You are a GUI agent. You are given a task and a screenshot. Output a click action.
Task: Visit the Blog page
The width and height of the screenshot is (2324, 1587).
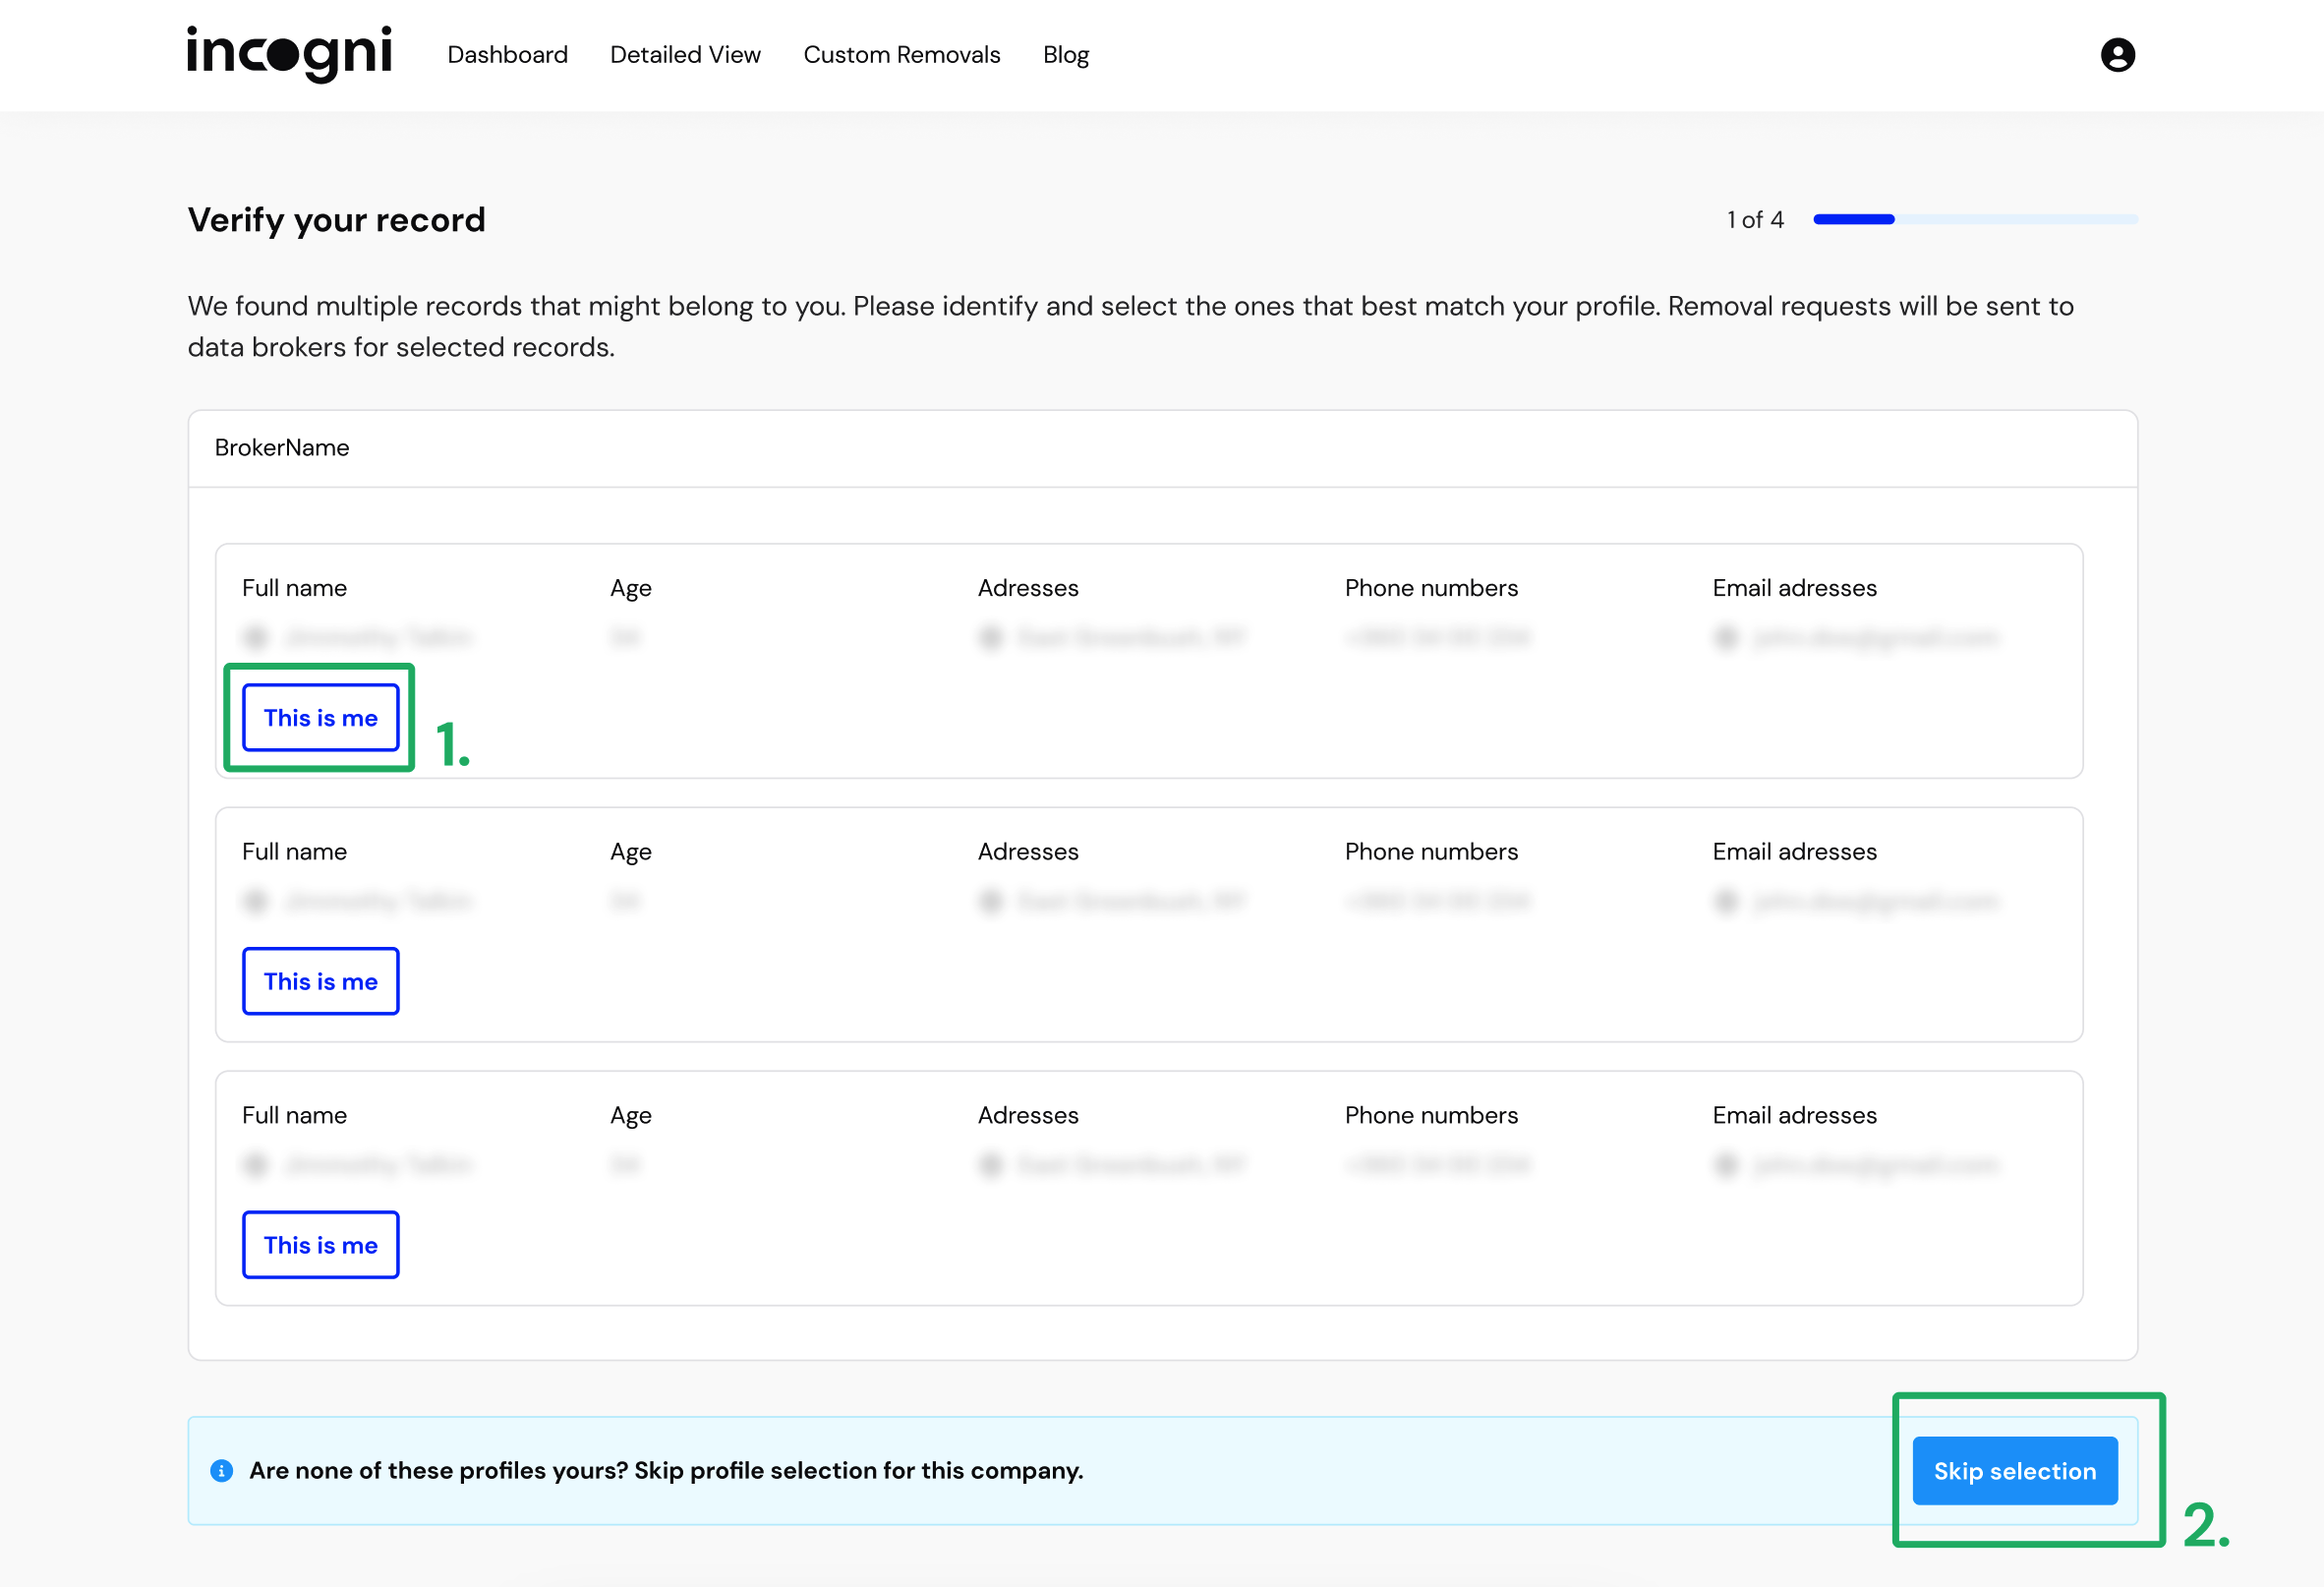click(x=1065, y=55)
